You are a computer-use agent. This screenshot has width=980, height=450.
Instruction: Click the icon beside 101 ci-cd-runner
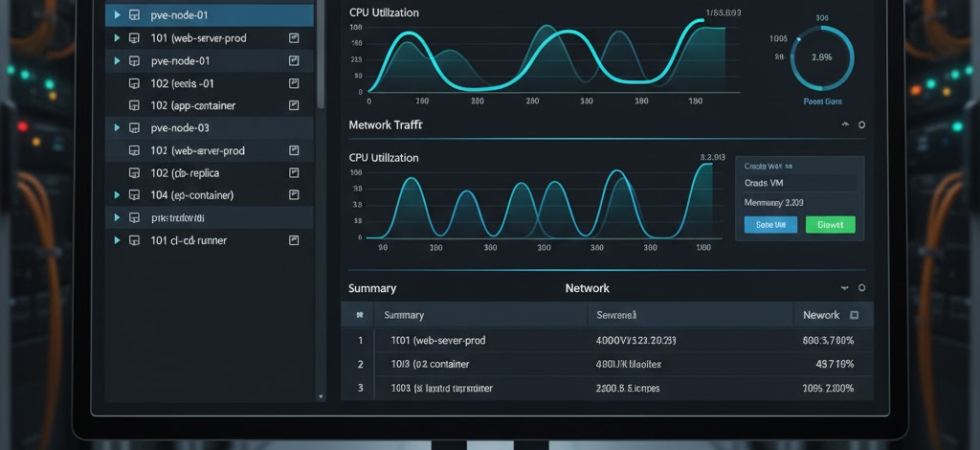coord(134,241)
